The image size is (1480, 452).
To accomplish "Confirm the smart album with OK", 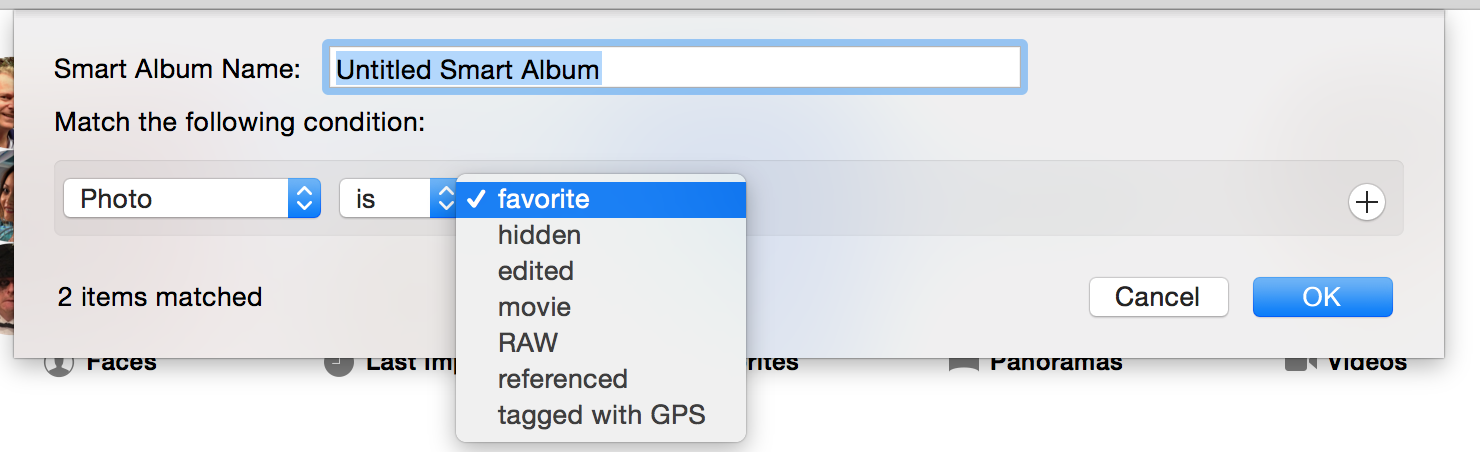I will (1322, 297).
